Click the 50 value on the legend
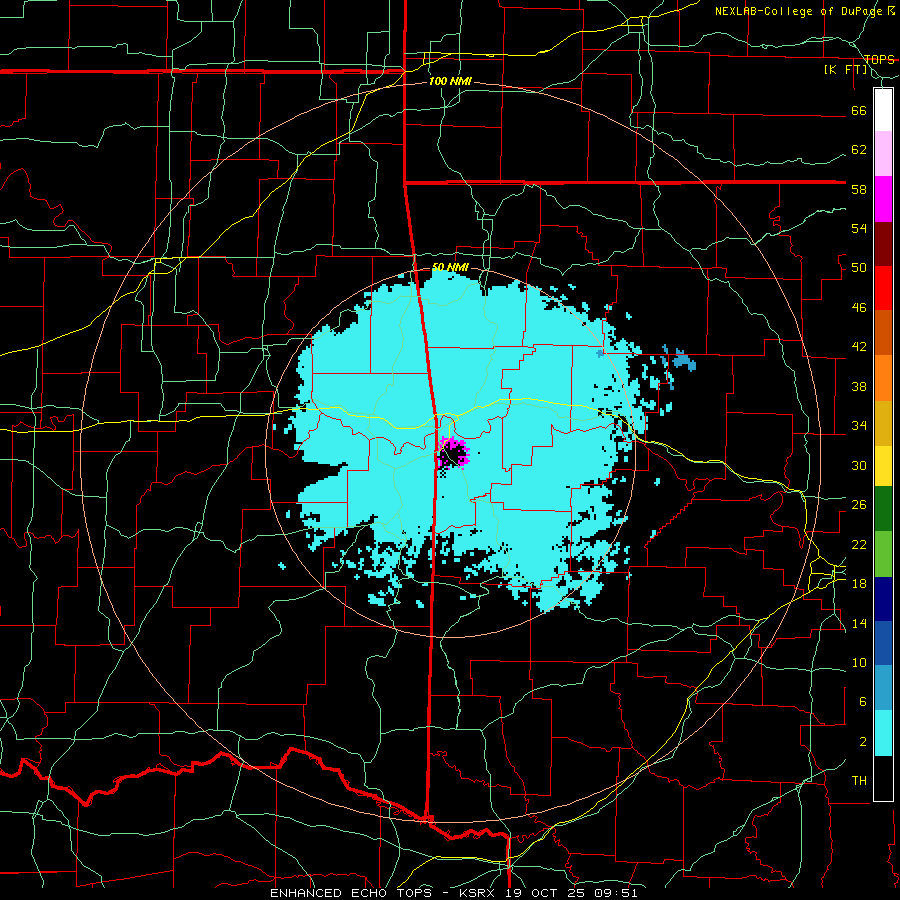 (859, 268)
